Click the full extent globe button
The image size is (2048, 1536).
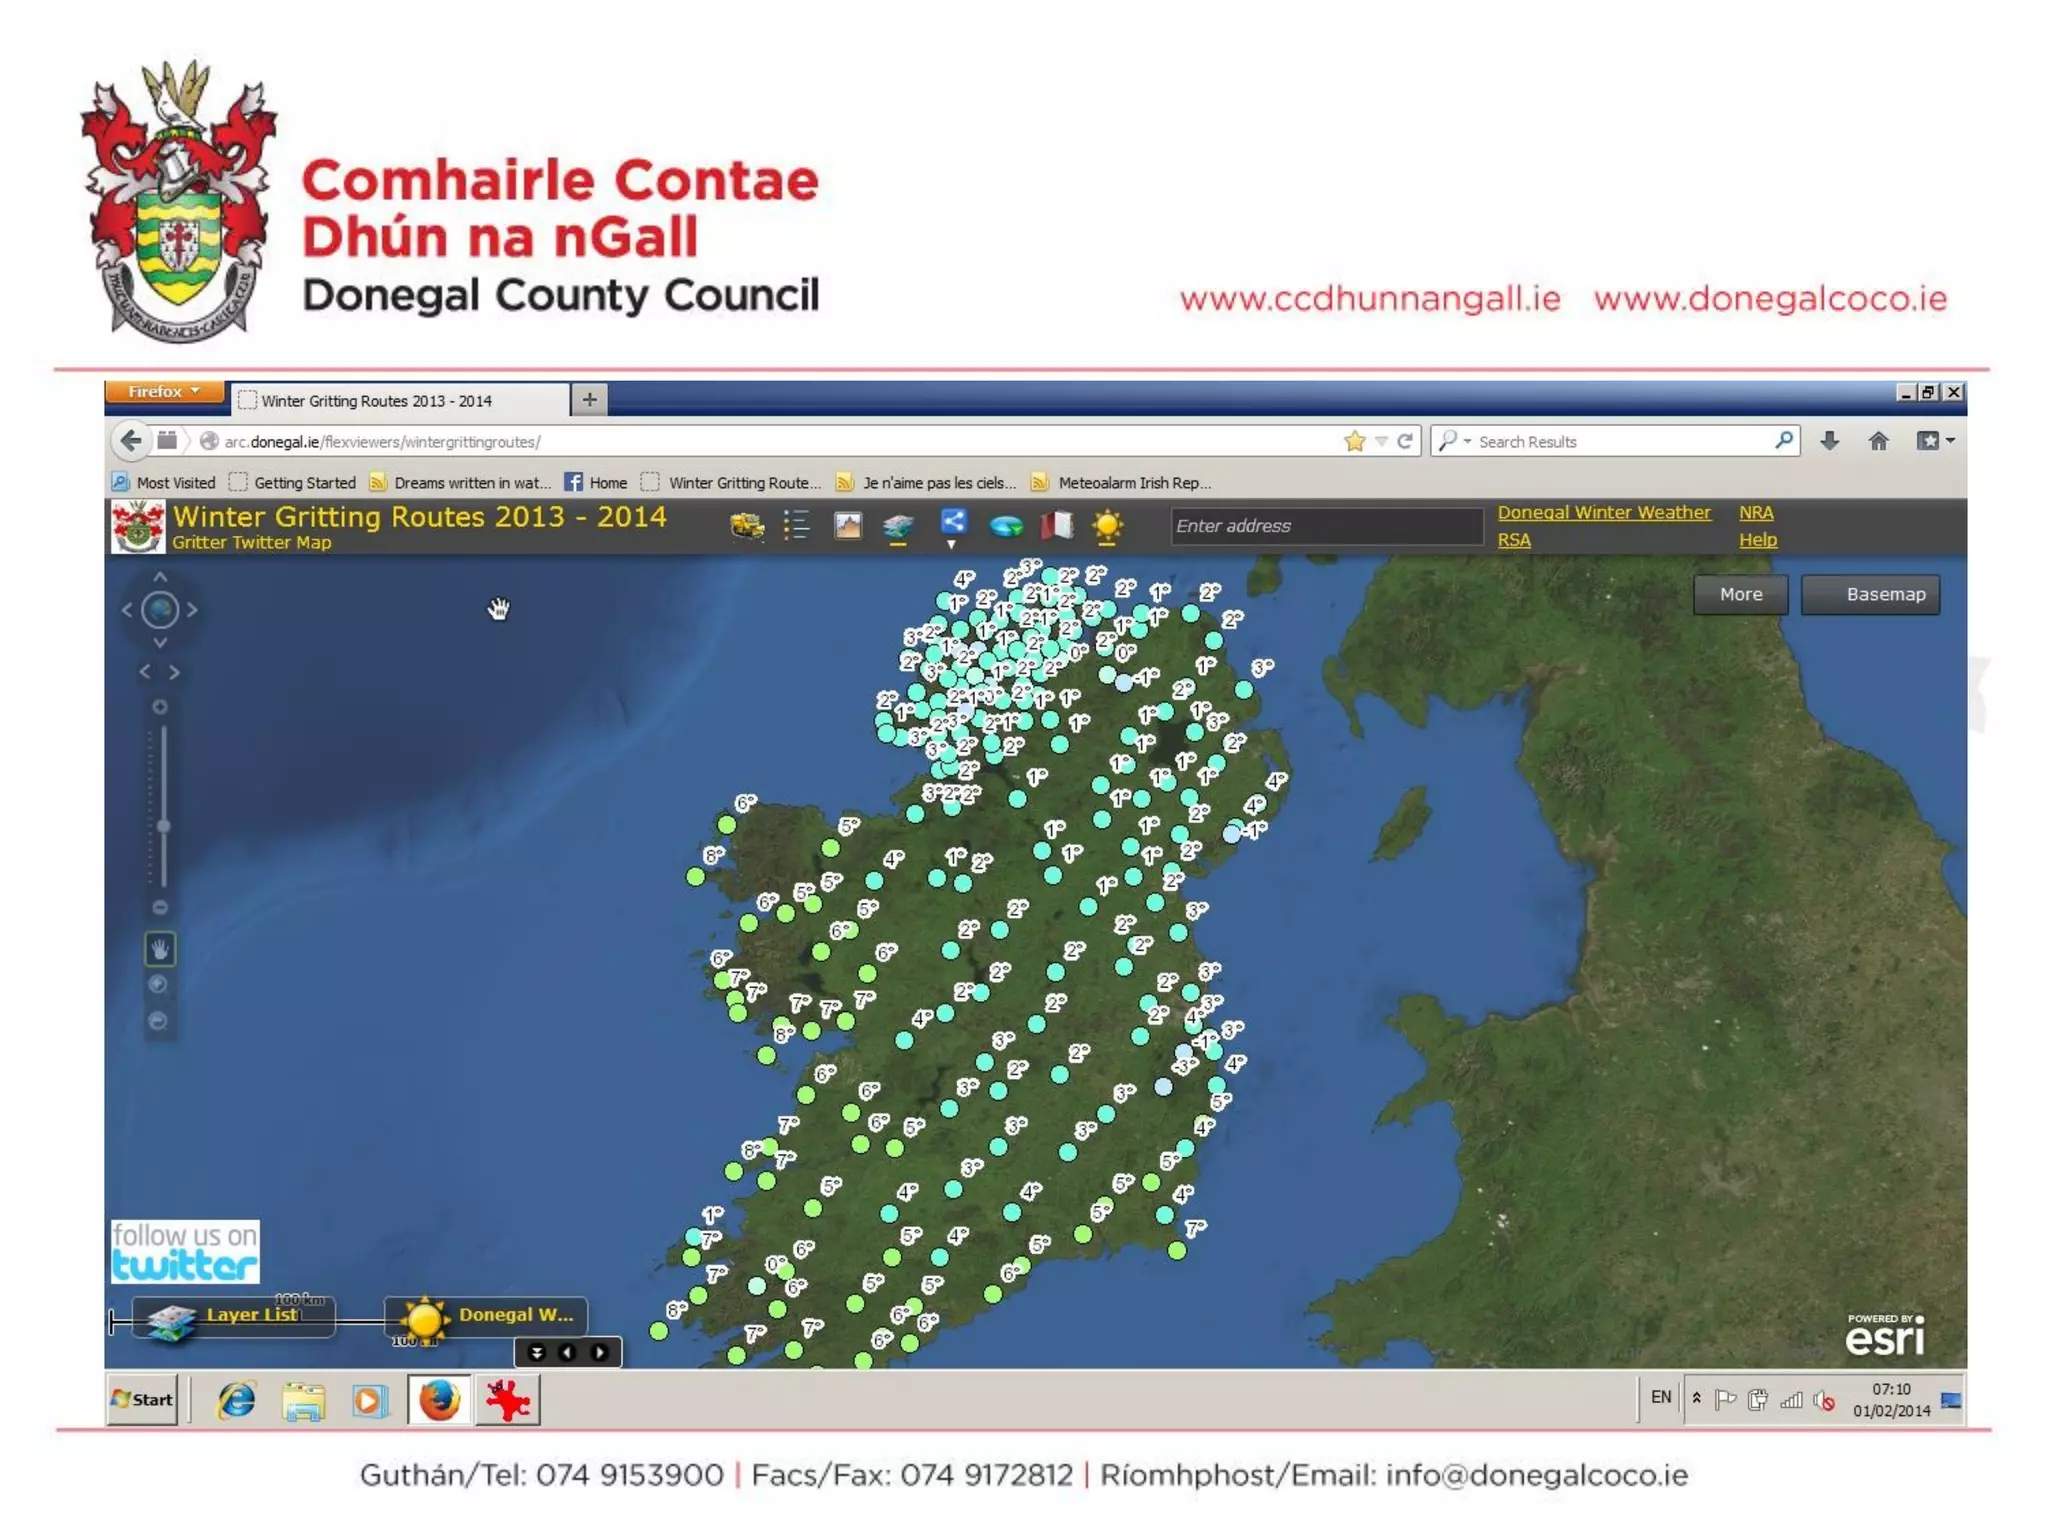click(x=160, y=610)
